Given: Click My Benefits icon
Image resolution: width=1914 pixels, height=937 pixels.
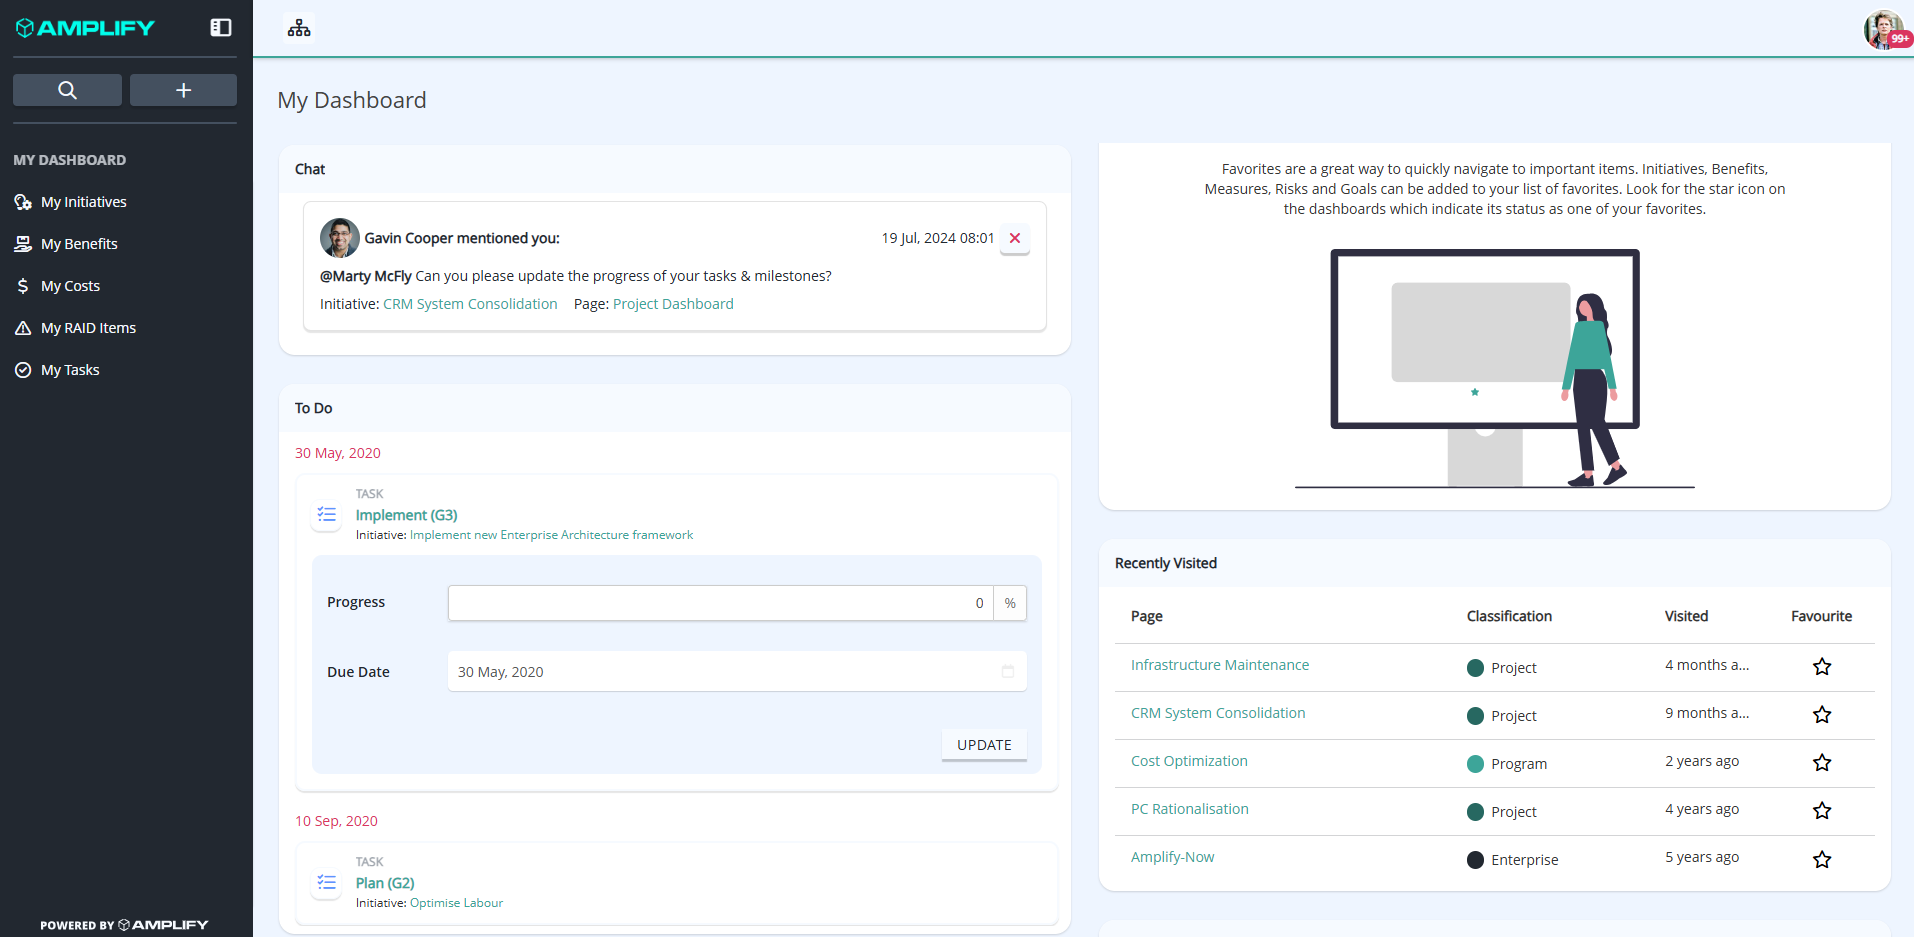Looking at the screenshot, I should [x=23, y=244].
